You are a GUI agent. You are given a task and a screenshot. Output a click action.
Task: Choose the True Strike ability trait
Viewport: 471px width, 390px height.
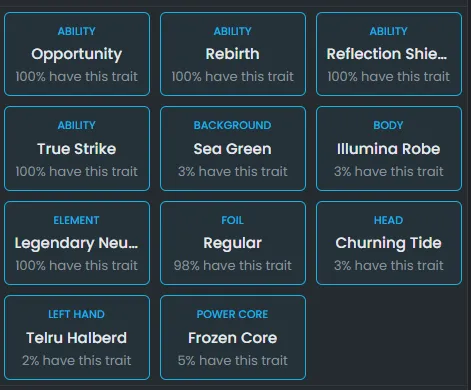[x=77, y=149]
